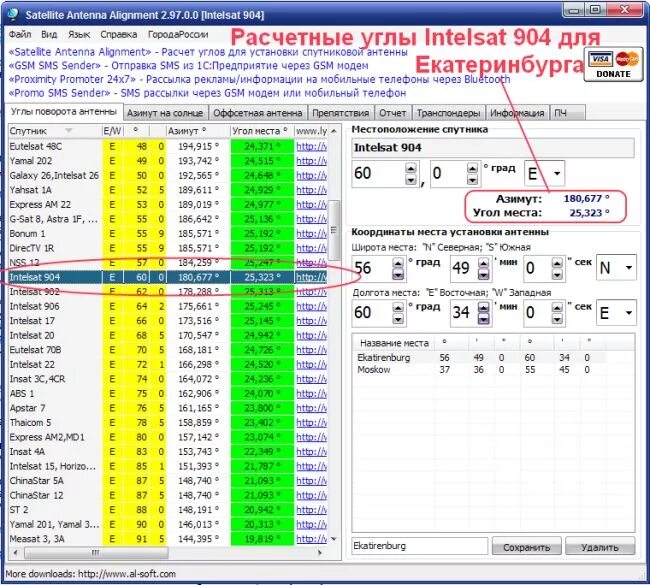The width and height of the screenshot is (650, 585).
Task: Sort satellites by Азимут column header
Action: point(198,131)
